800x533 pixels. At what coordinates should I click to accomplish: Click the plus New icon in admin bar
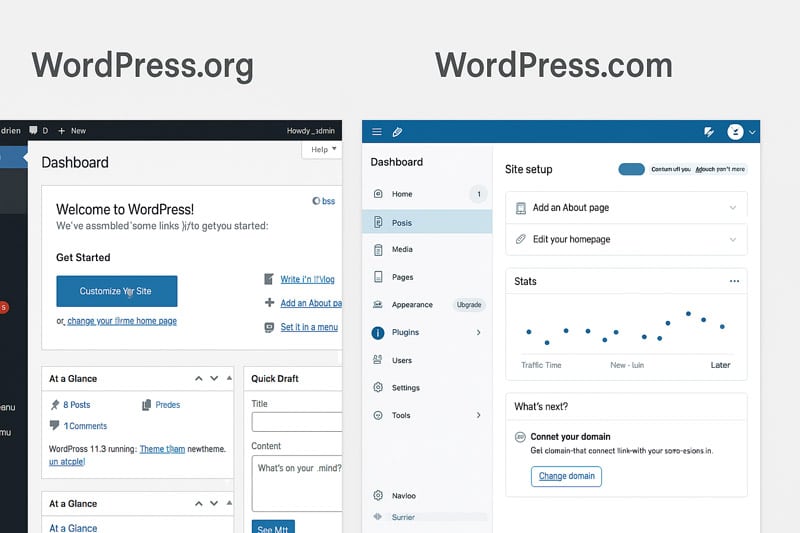pos(61,131)
